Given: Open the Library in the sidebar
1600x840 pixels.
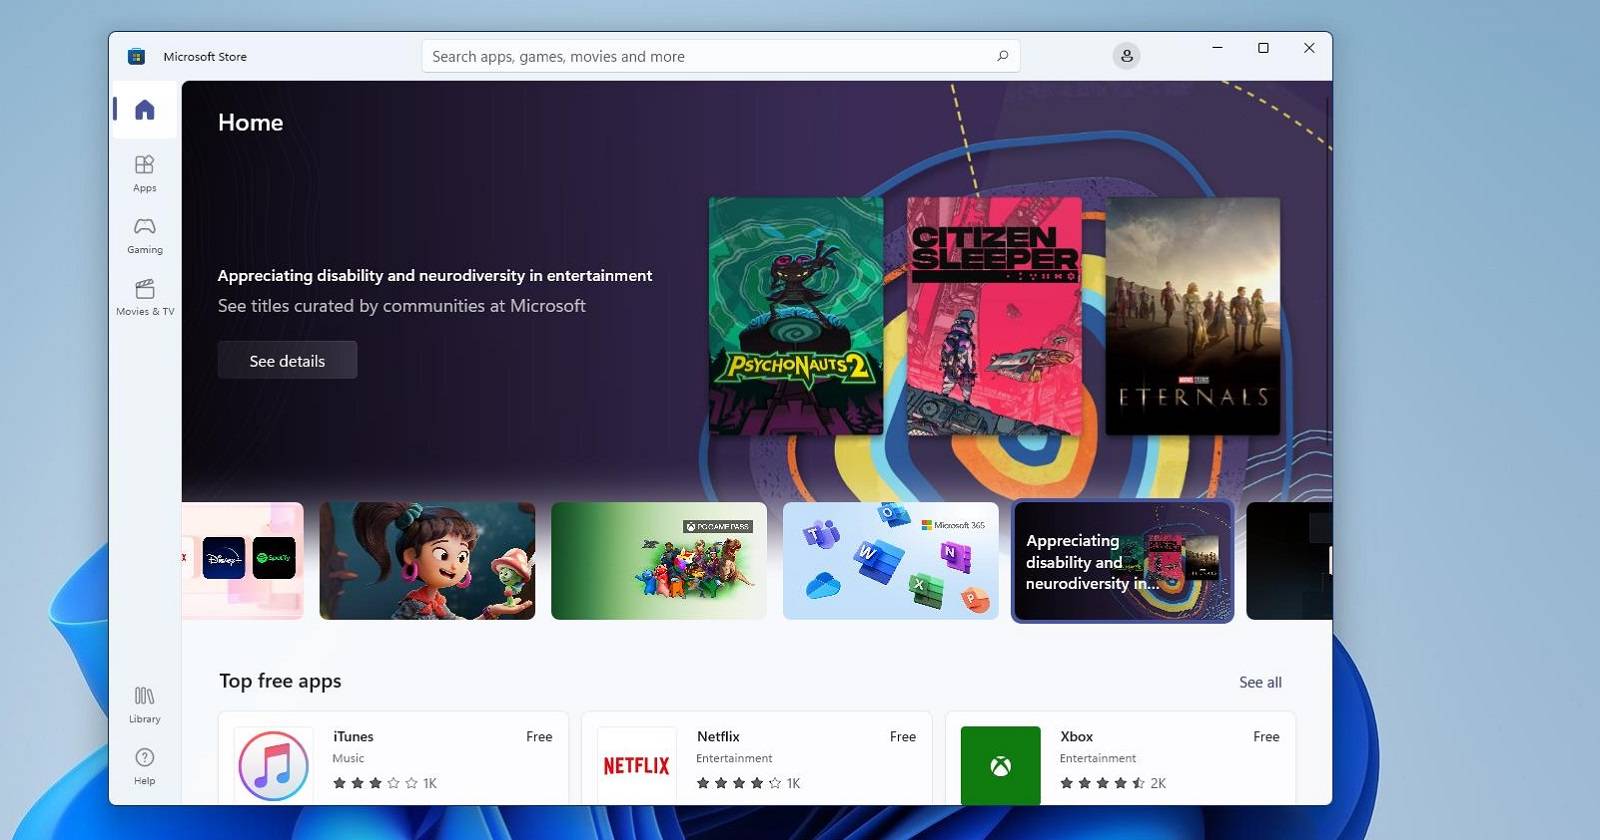Looking at the screenshot, I should coord(145,704).
